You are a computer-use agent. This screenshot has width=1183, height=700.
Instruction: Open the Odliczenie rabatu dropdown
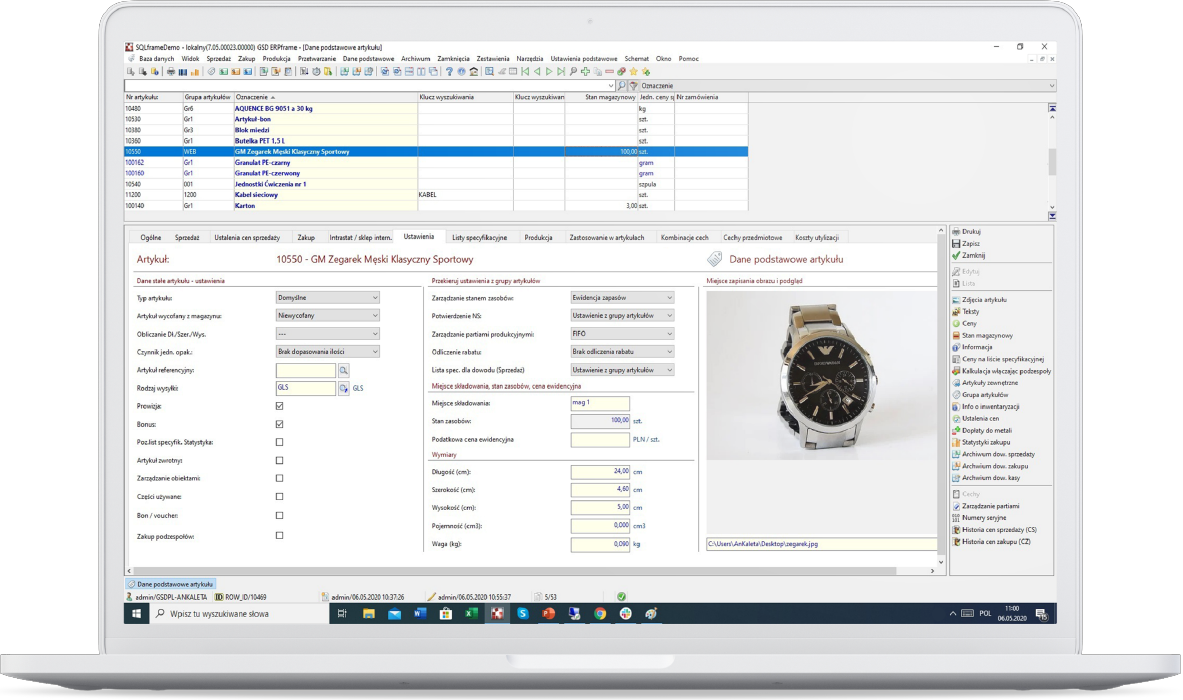[622, 352]
